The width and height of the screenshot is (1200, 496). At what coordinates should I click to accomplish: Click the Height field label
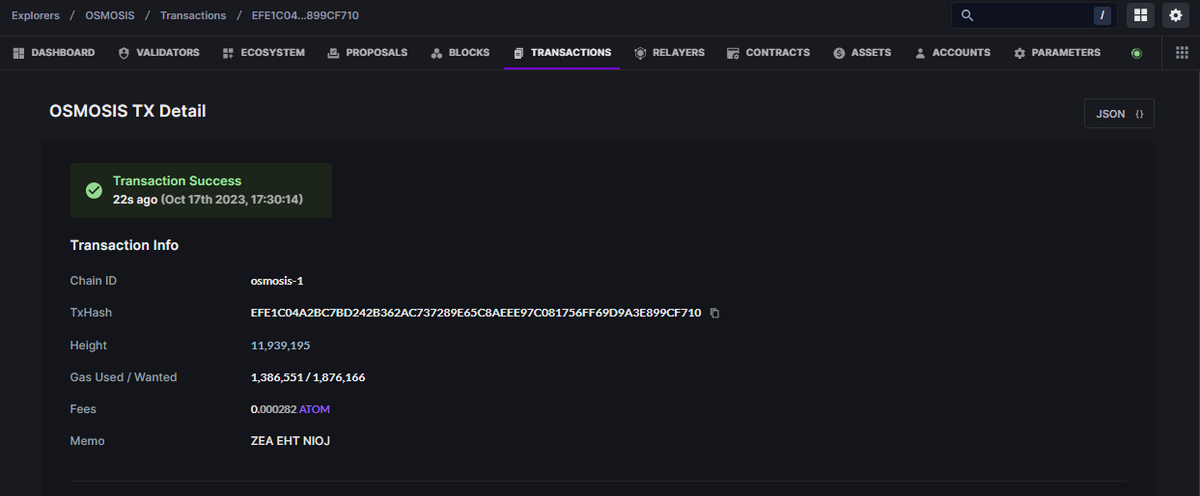pos(88,345)
